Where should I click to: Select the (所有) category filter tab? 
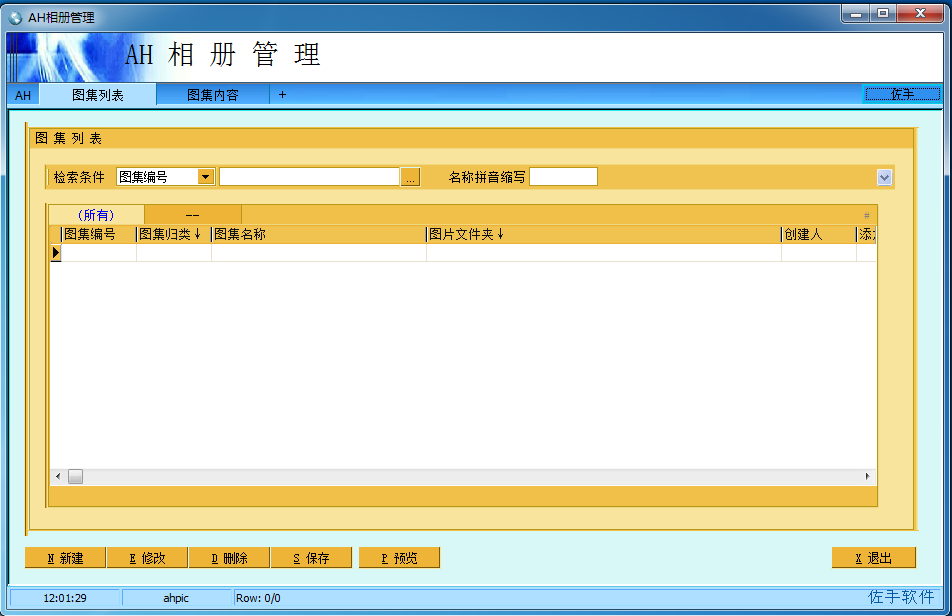pos(96,215)
